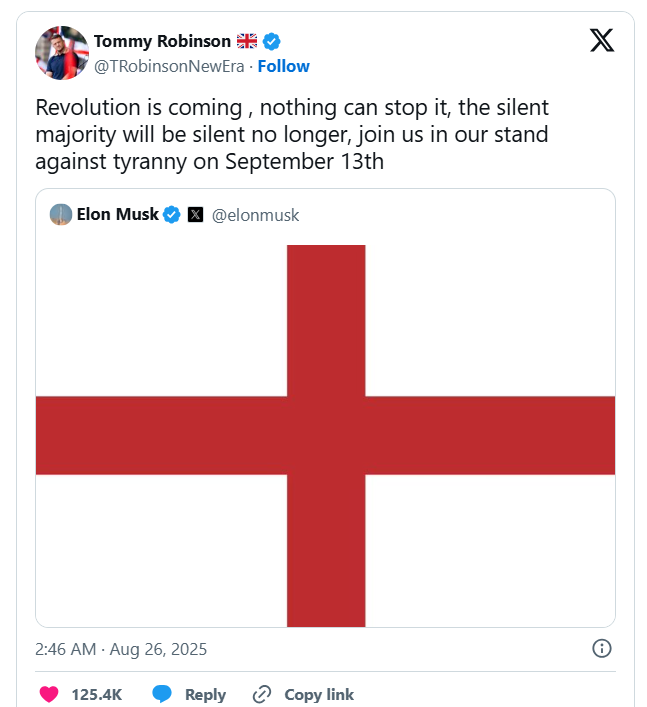This screenshot has width=647, height=707.
Task: Open the @elonmusk handle
Action: point(255,214)
